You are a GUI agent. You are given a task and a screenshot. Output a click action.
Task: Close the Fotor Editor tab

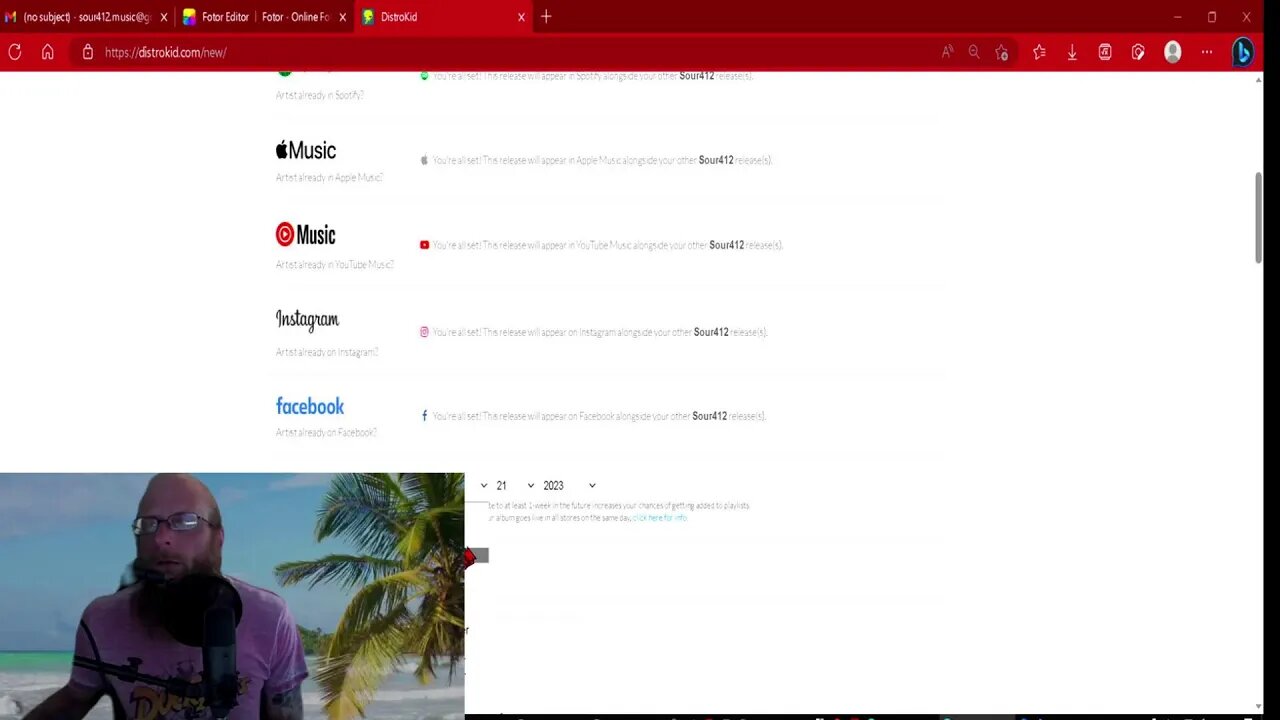tap(342, 17)
